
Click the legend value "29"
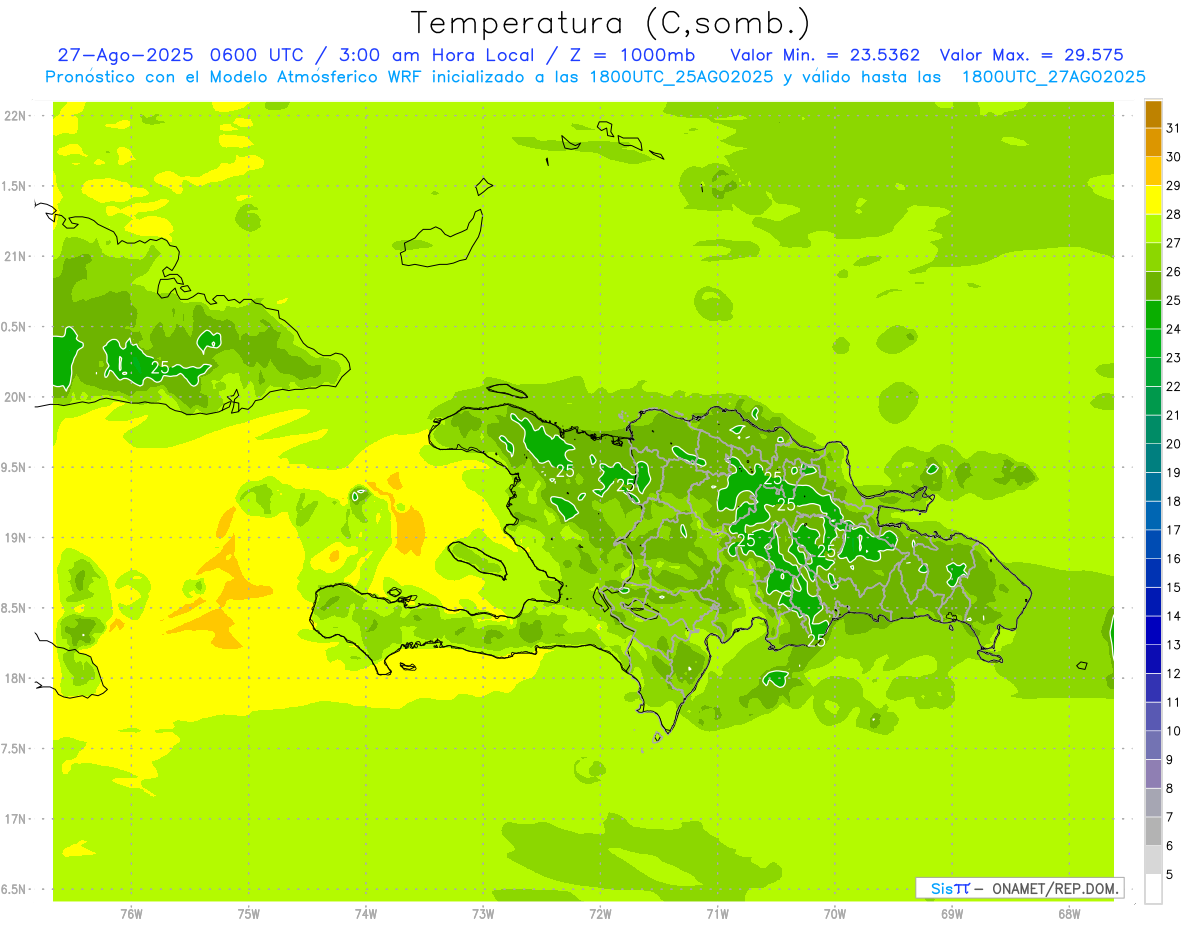1174,185
